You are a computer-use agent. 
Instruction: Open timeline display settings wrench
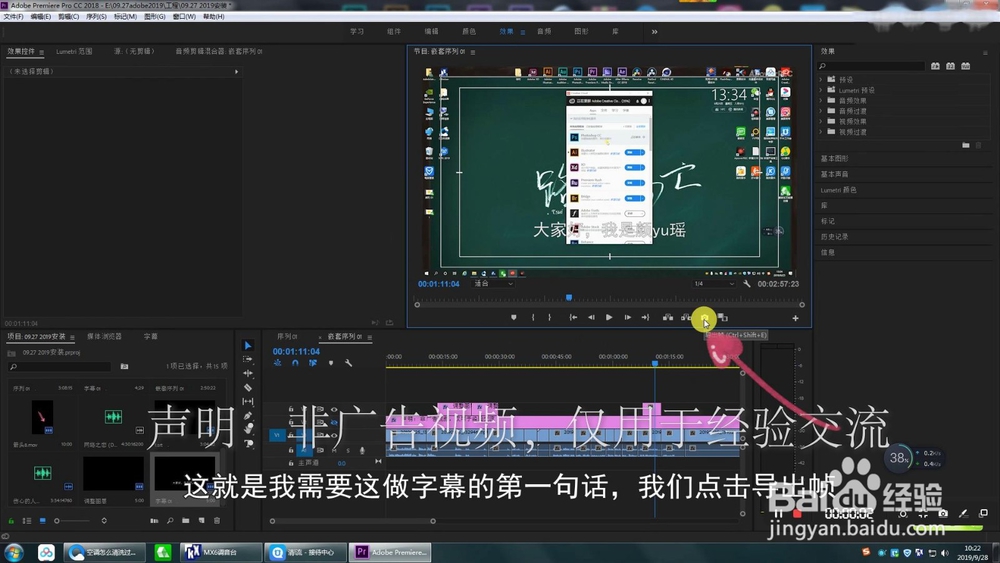[348, 363]
